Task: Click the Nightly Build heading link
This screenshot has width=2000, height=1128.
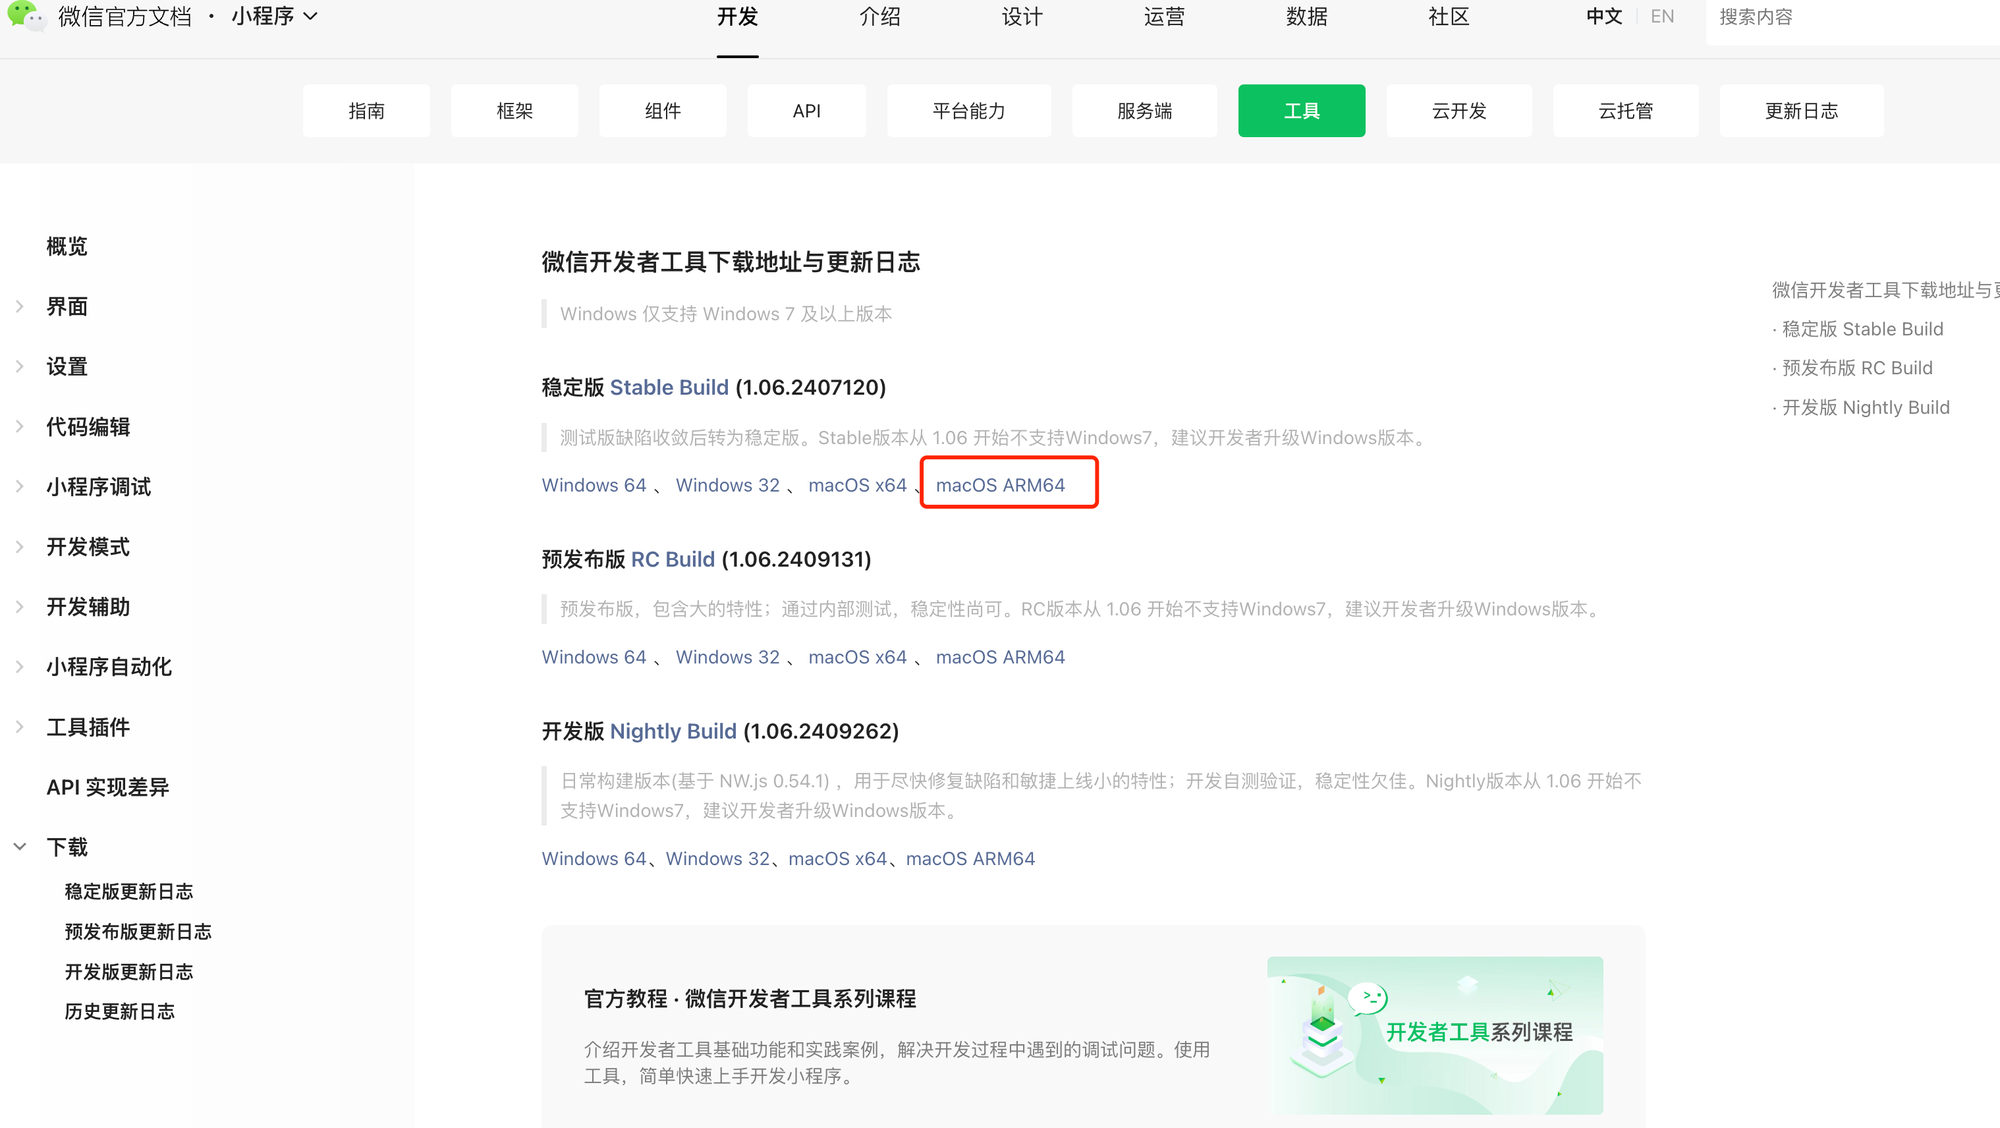Action: [x=673, y=731]
